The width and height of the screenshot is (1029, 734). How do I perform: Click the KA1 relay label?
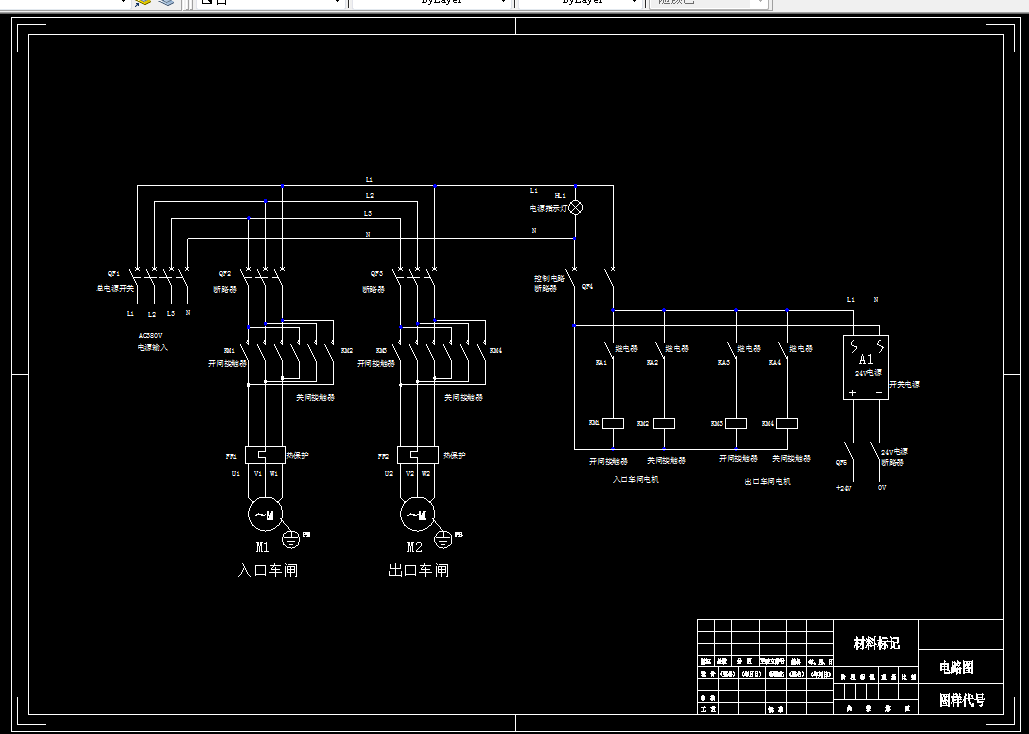pos(601,362)
